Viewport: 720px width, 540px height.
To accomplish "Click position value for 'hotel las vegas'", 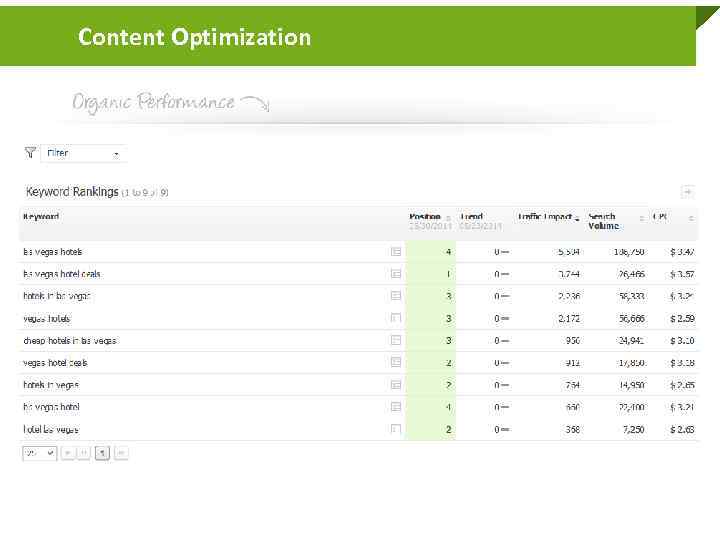I will click(449, 429).
